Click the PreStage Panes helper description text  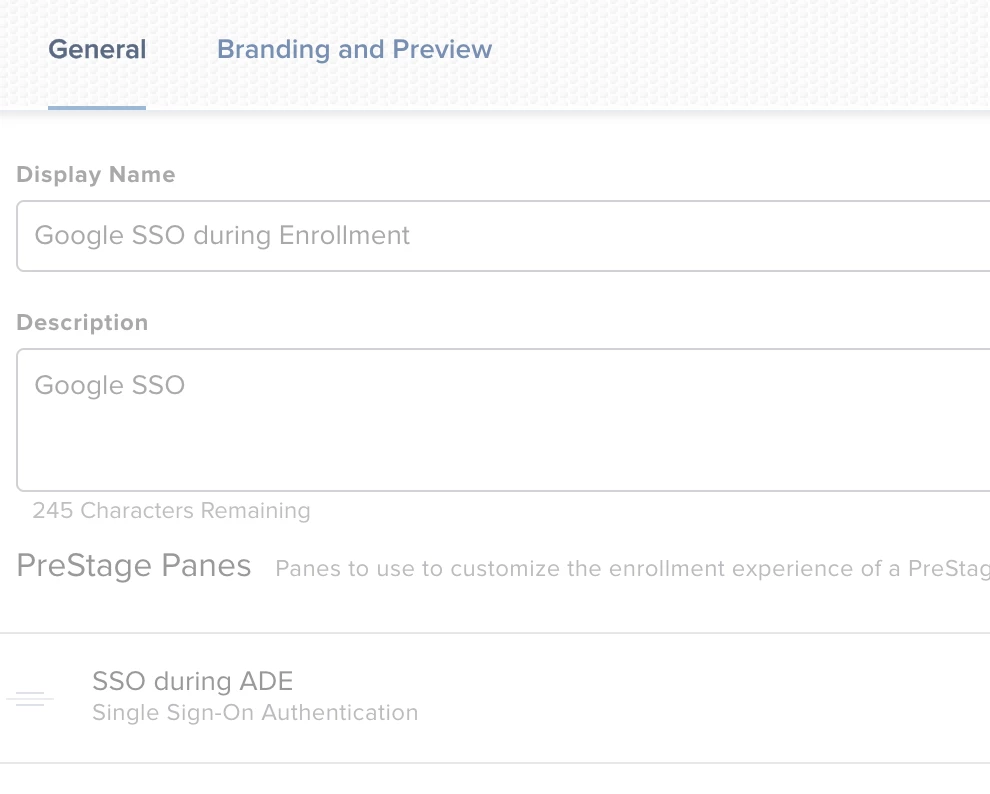pos(630,569)
